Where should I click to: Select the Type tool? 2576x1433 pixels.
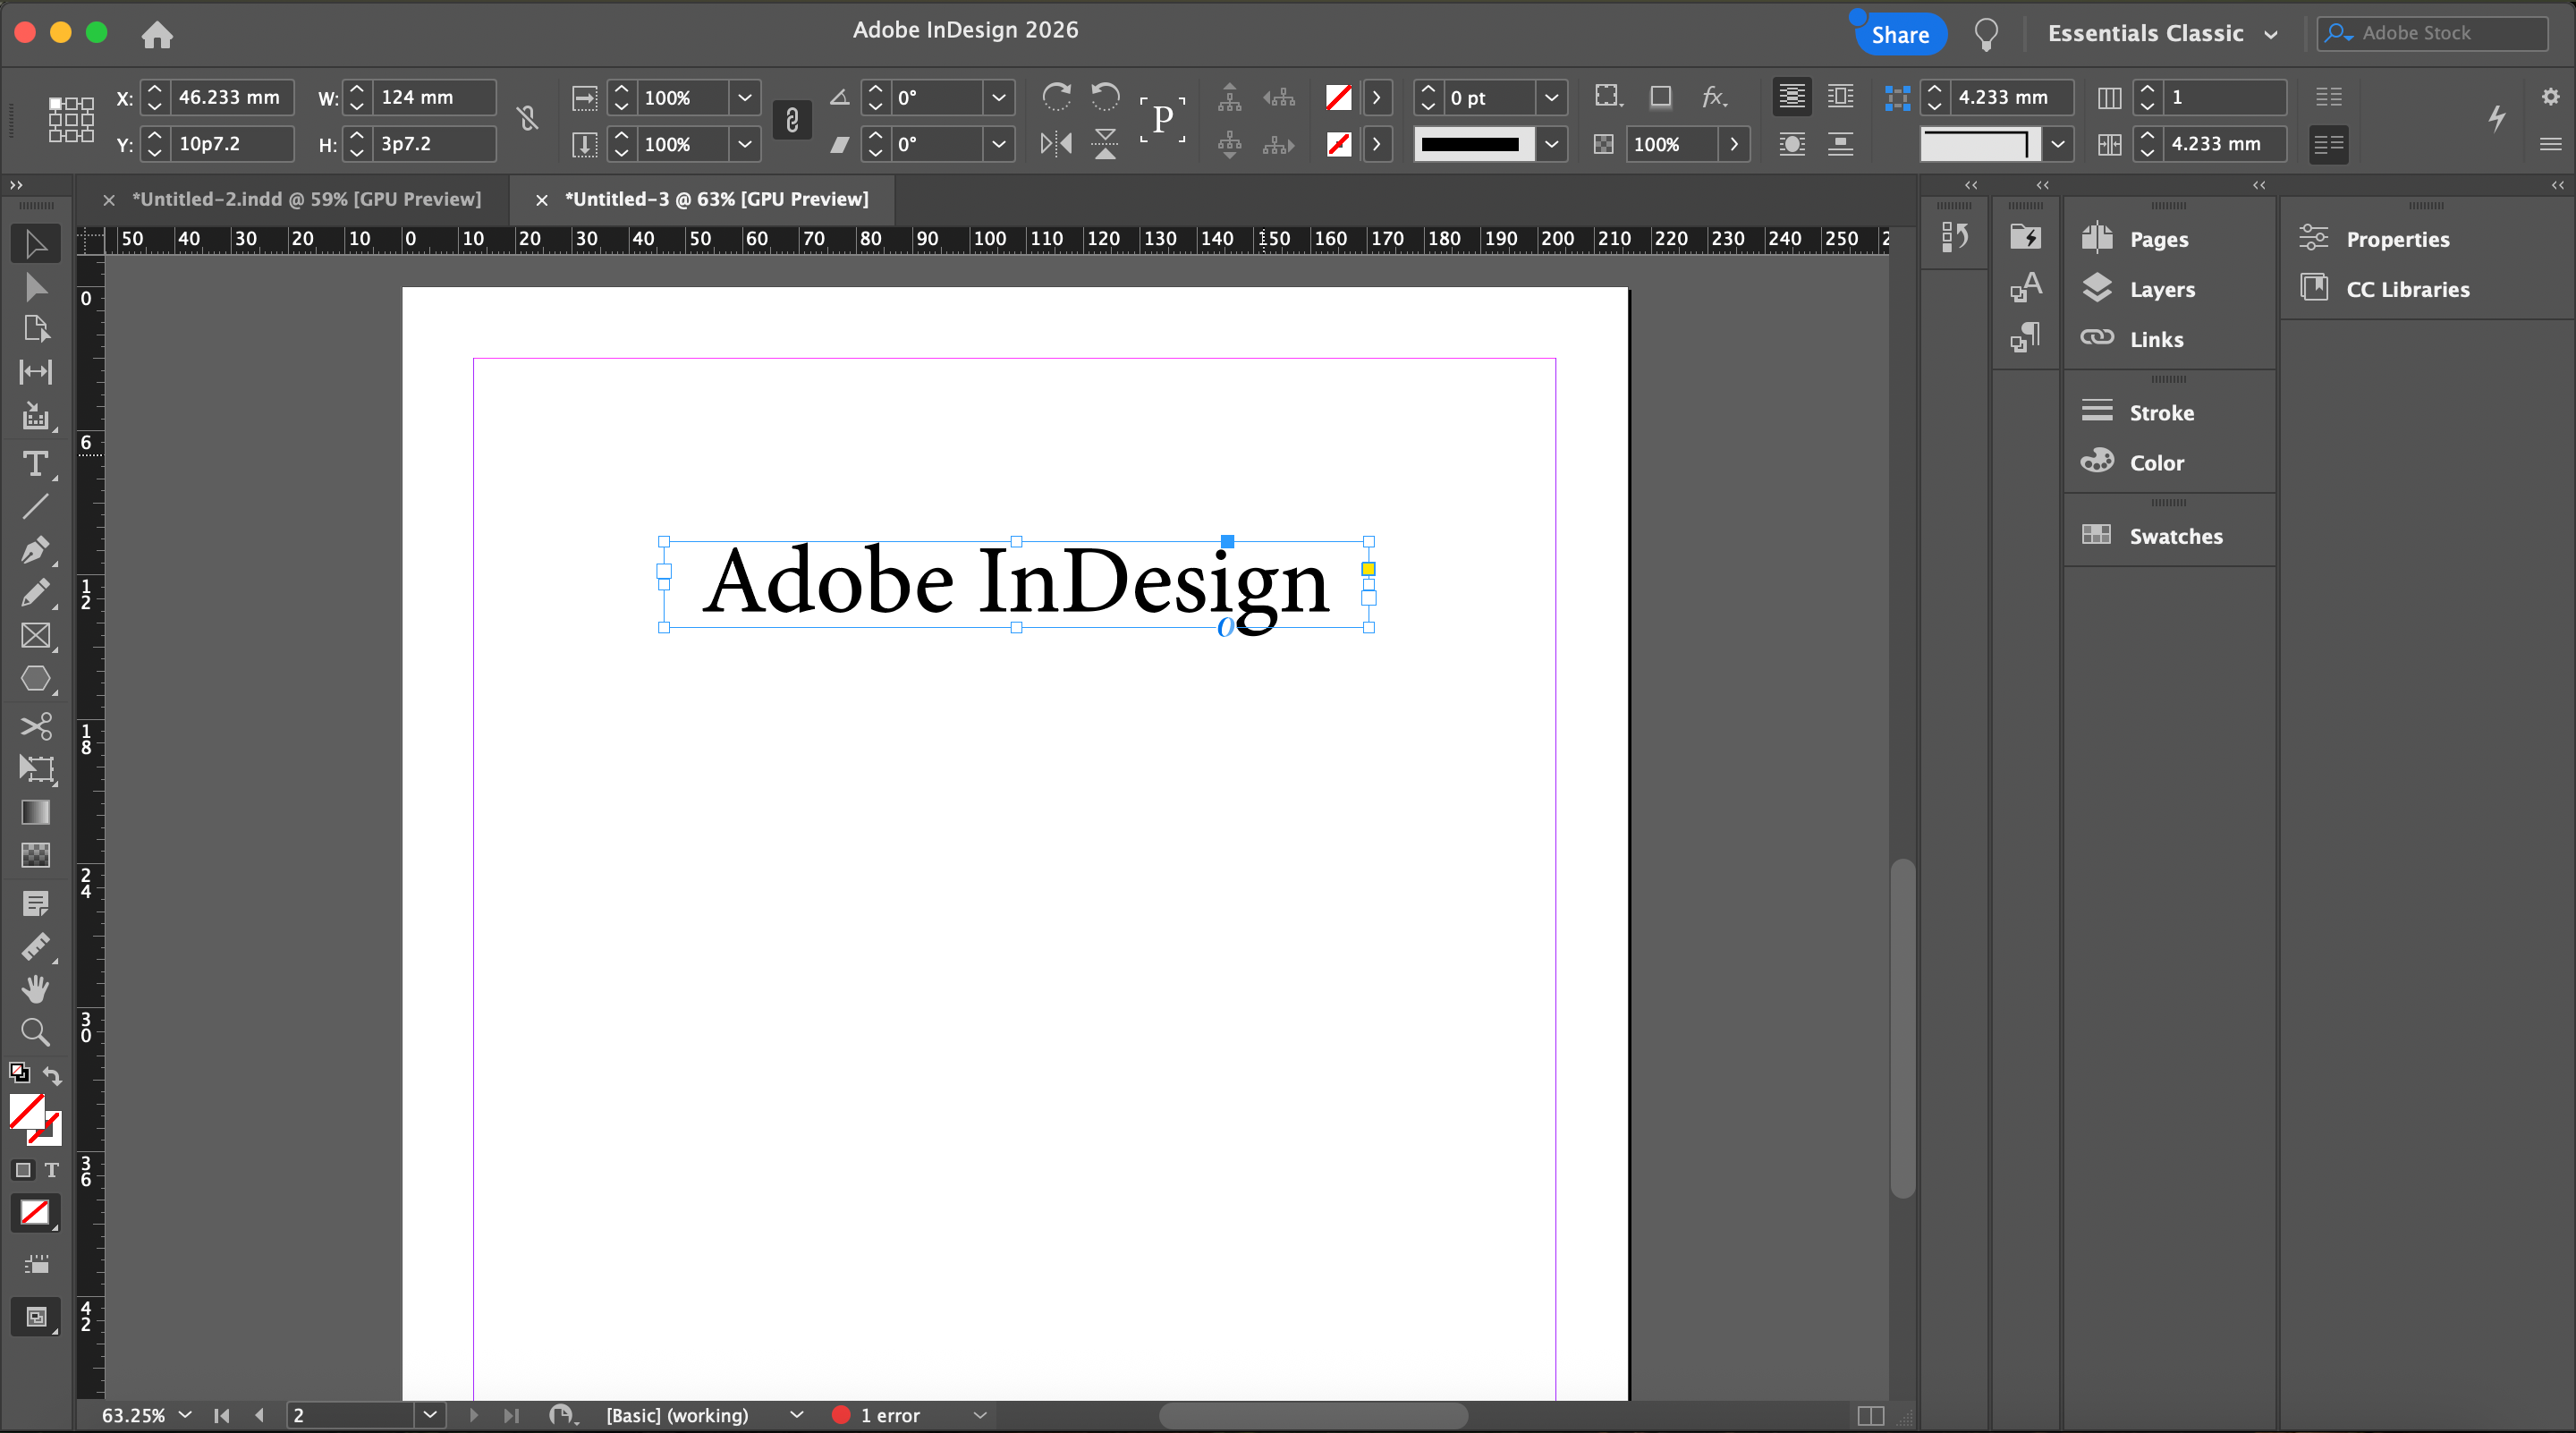(35, 464)
